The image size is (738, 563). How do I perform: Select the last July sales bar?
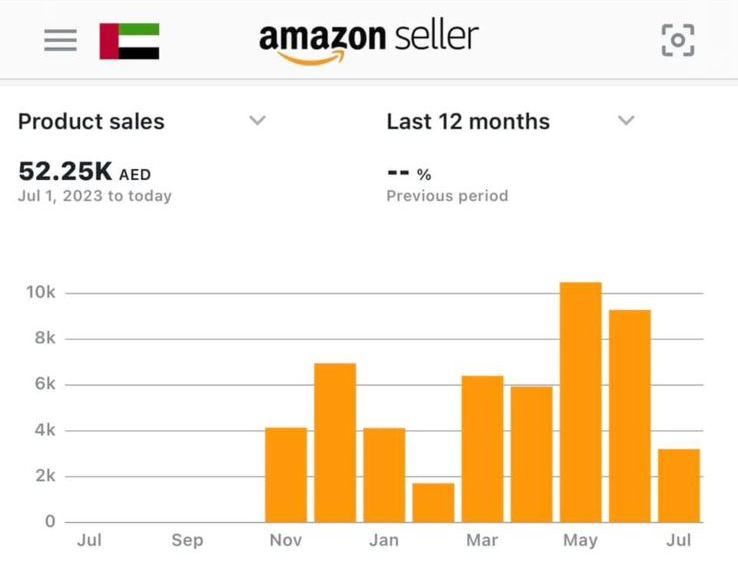click(679, 486)
